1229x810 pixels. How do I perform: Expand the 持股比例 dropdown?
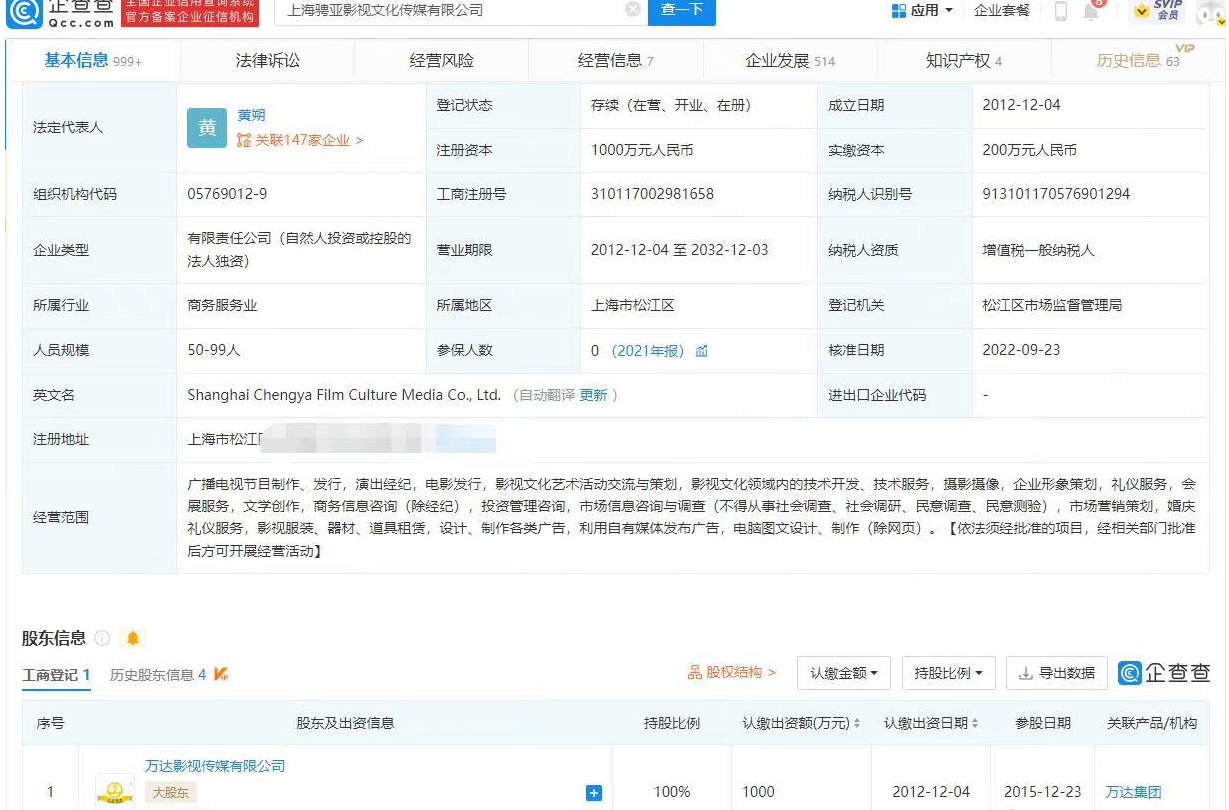[x=948, y=673]
